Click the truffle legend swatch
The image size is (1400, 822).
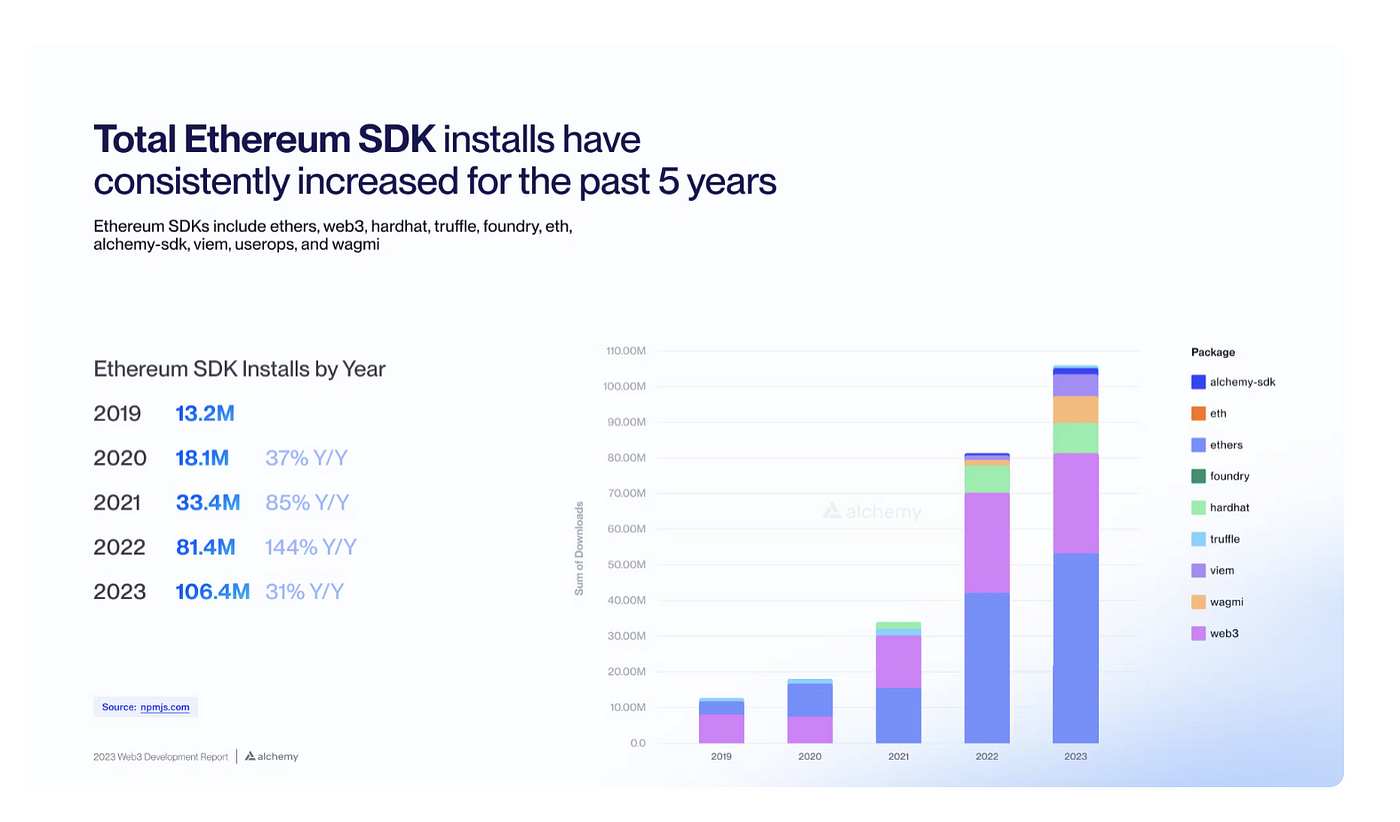(x=1198, y=539)
